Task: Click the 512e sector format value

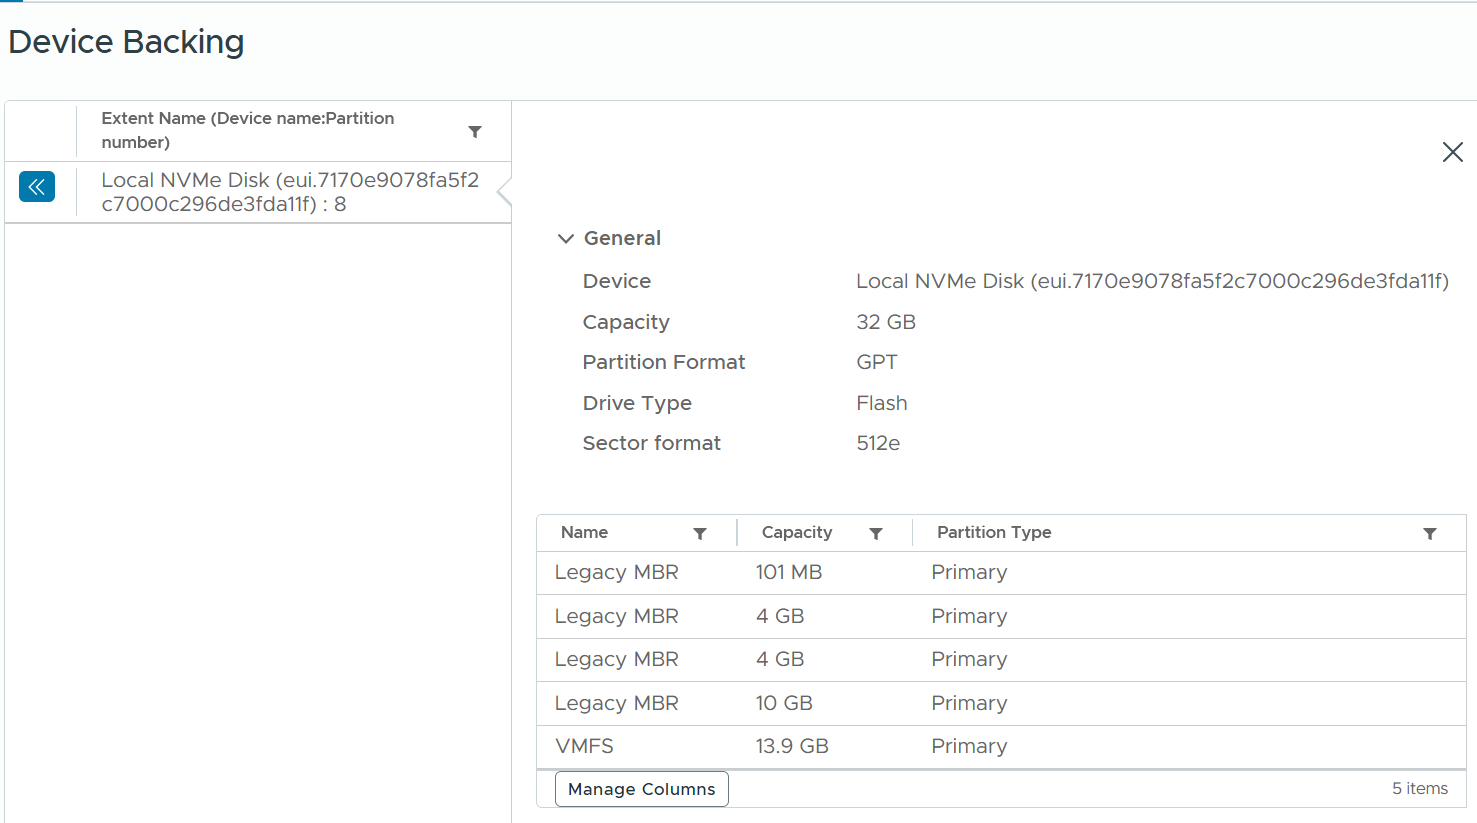Action: coord(878,443)
